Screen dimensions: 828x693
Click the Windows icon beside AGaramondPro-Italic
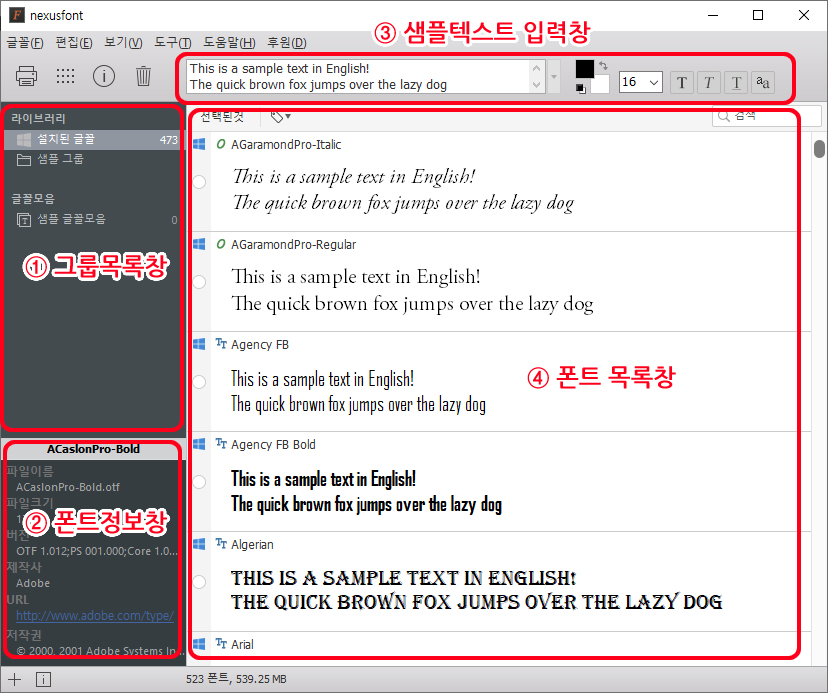(199, 144)
